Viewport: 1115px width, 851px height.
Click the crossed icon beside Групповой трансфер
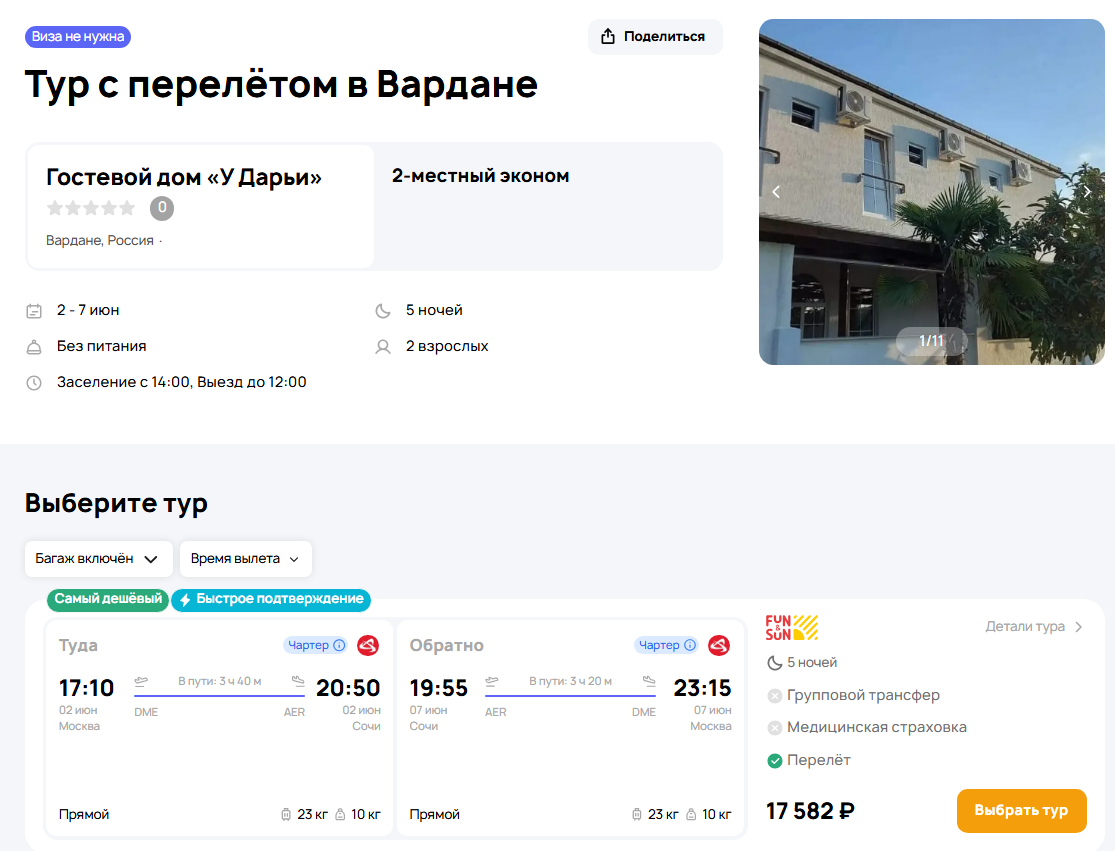pos(775,695)
